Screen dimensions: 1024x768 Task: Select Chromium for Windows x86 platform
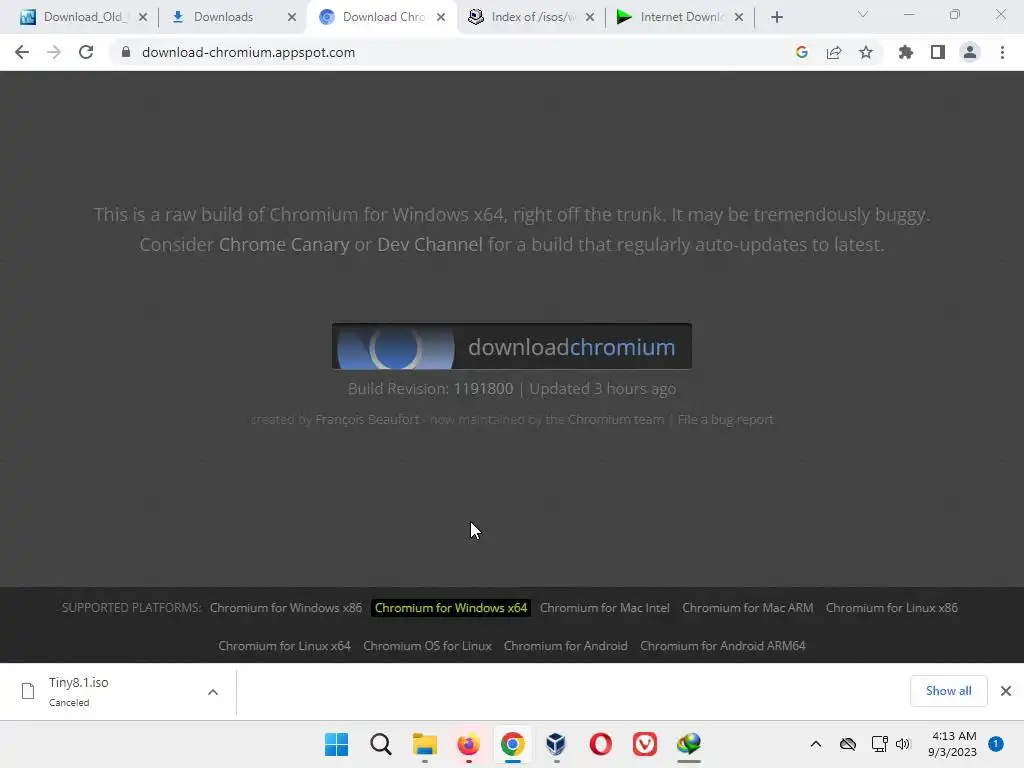click(x=285, y=607)
